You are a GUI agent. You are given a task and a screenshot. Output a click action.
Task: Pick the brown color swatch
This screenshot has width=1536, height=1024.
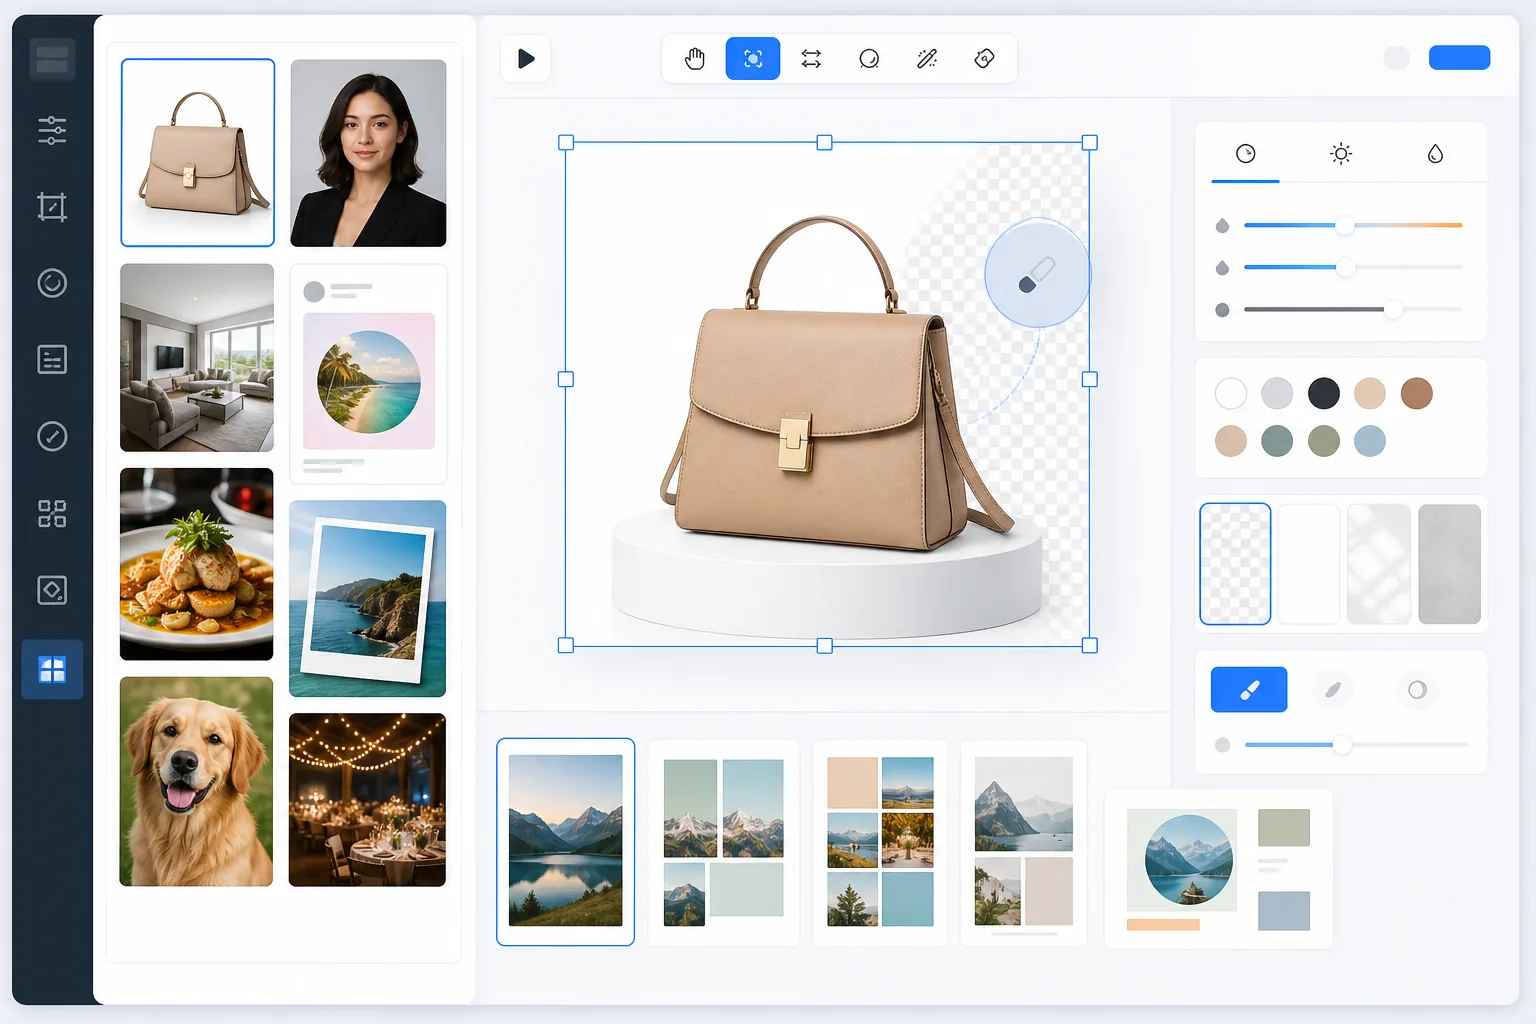[x=1417, y=393]
